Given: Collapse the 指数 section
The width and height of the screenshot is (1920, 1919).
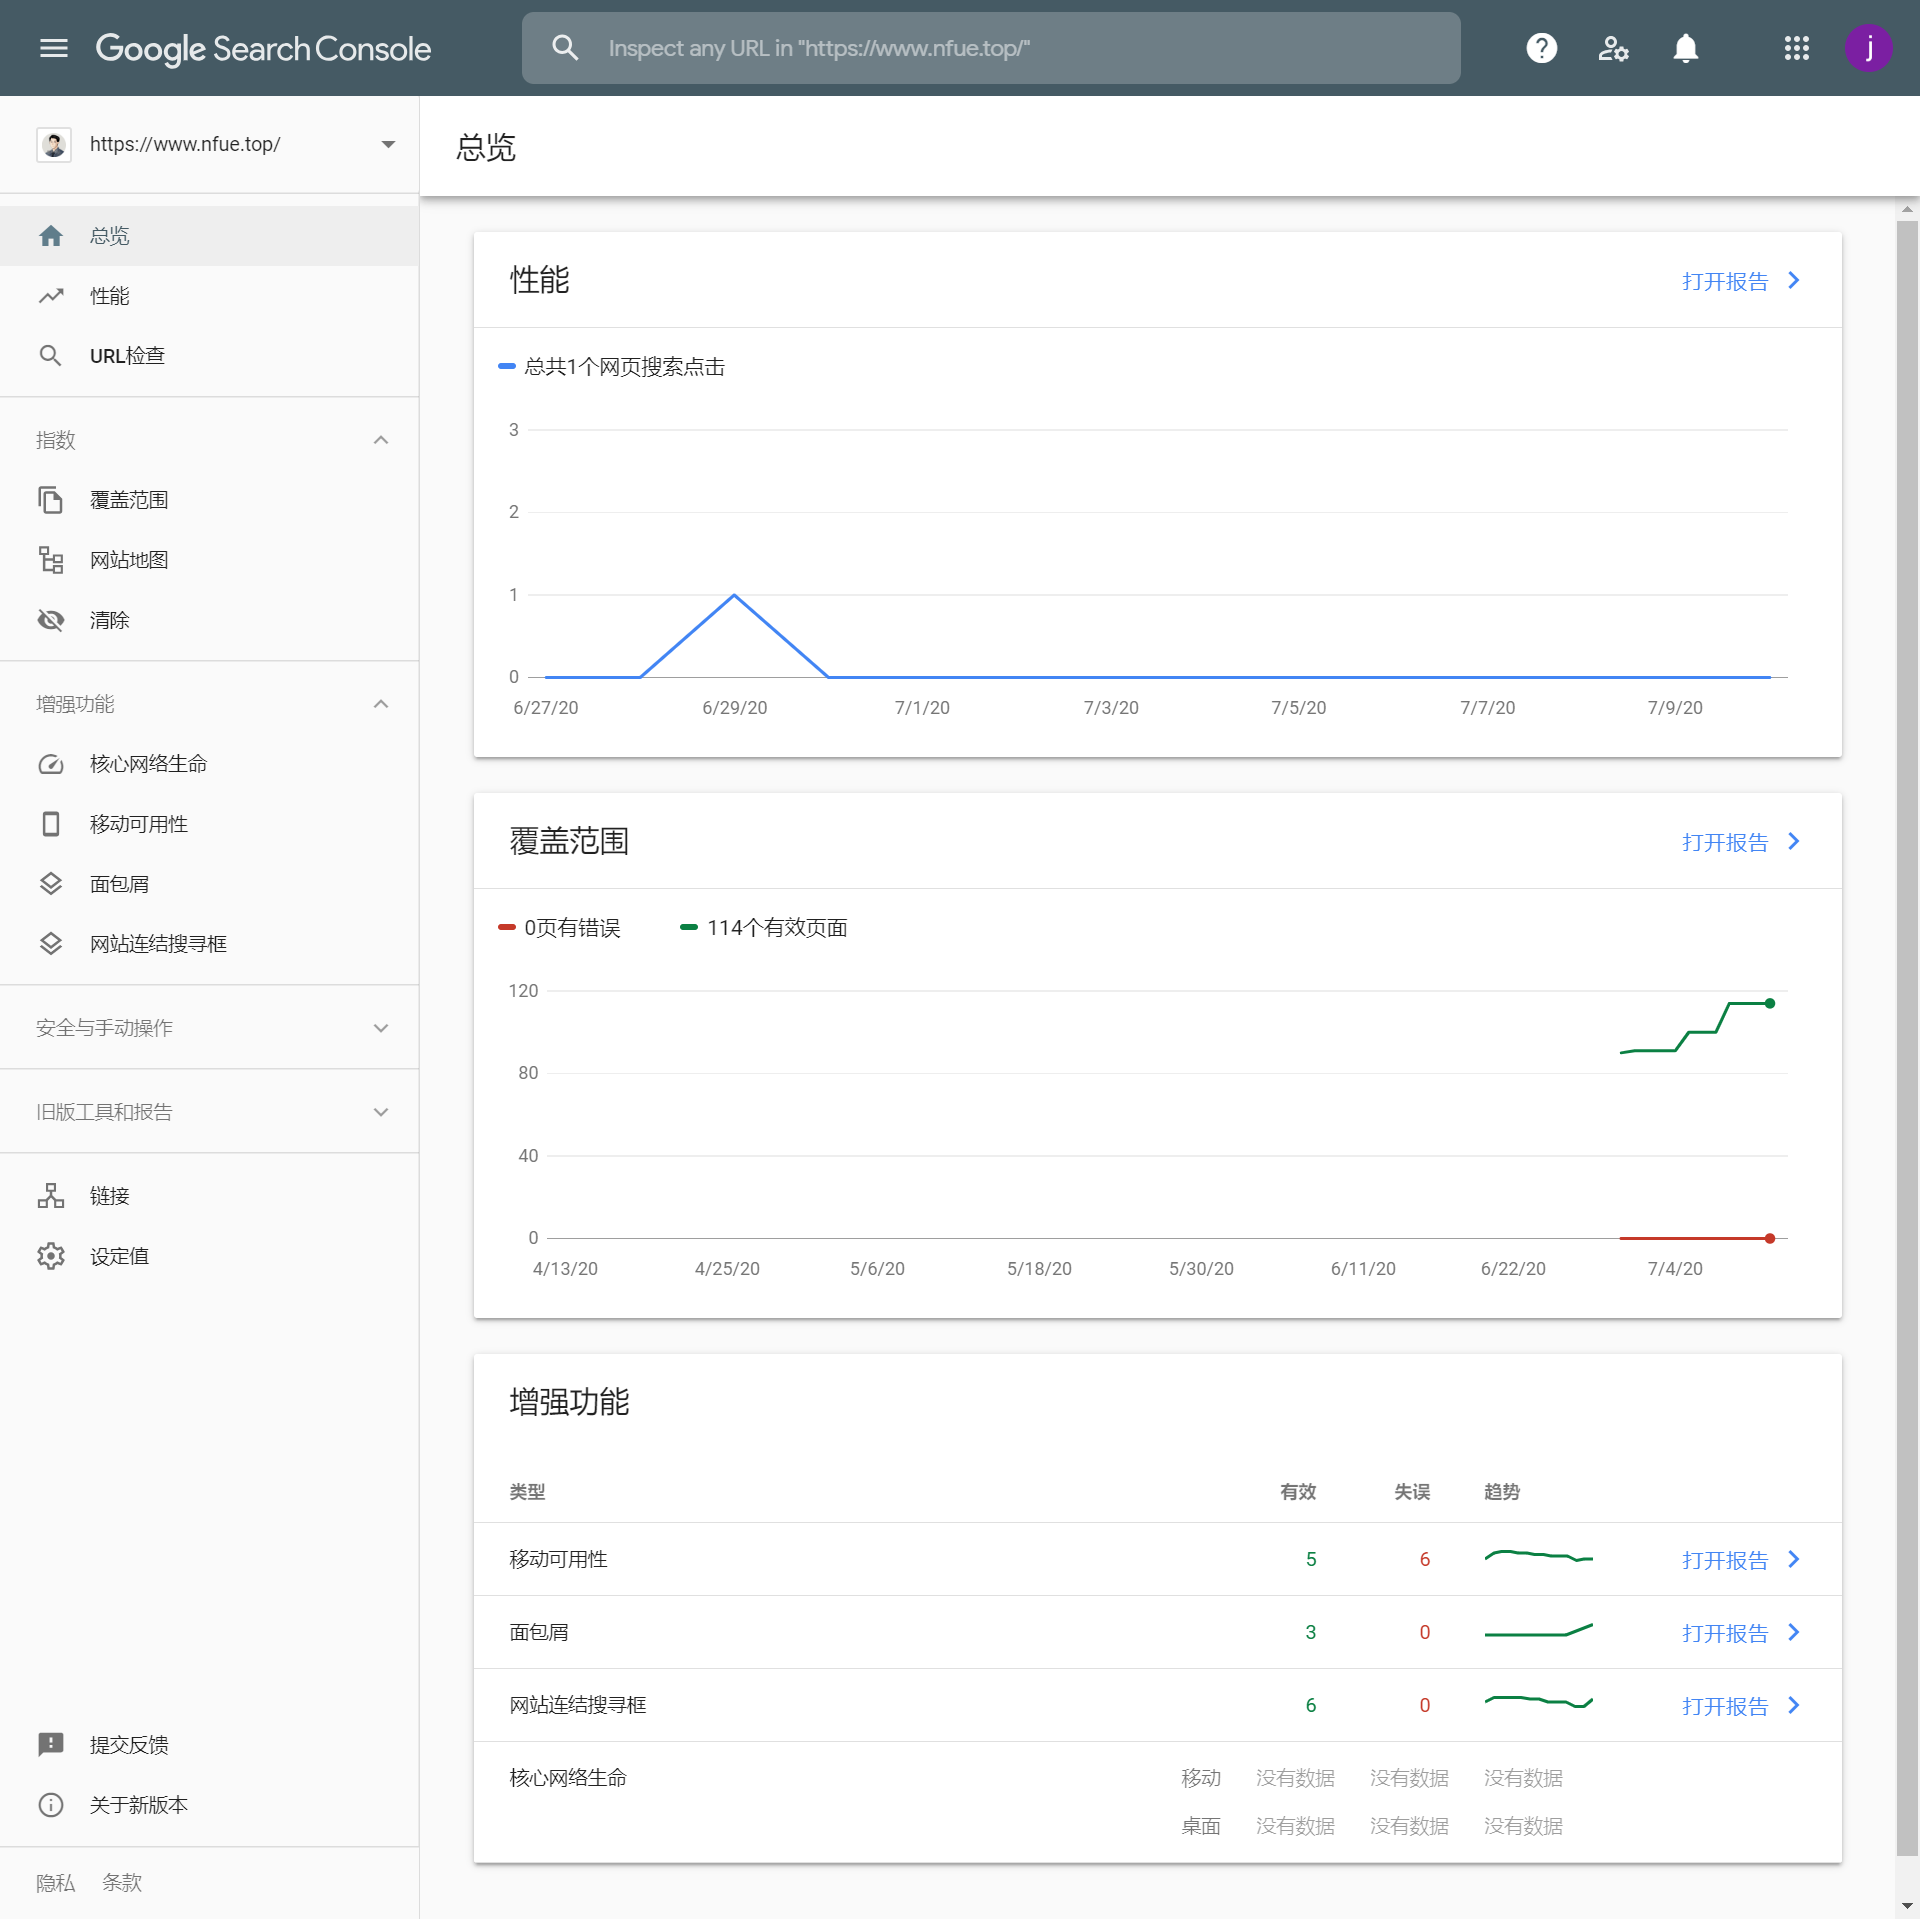Looking at the screenshot, I should [381, 440].
